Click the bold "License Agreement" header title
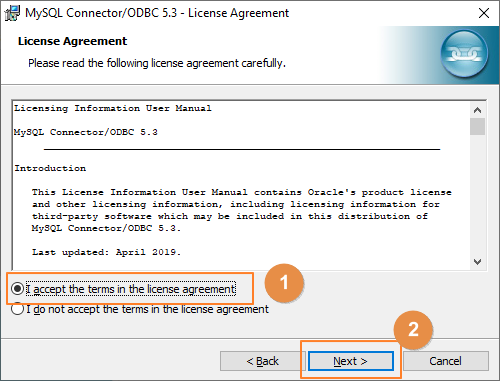The height and width of the screenshot is (381, 500). point(72,41)
